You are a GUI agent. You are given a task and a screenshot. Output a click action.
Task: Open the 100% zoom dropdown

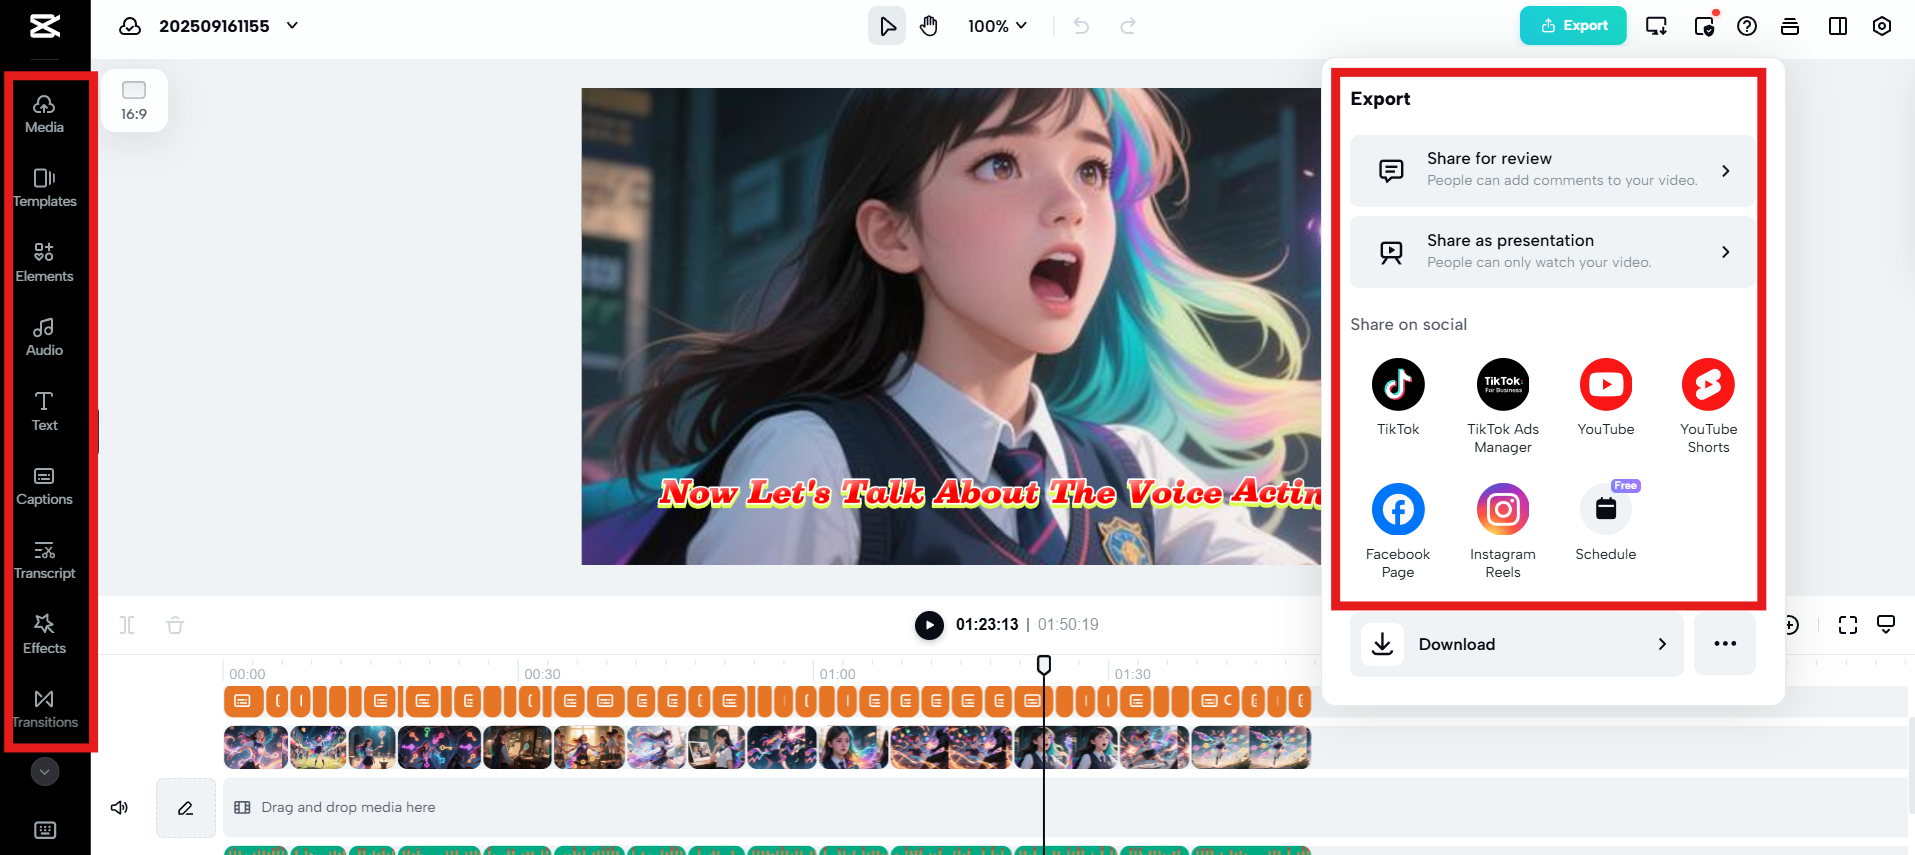click(997, 26)
